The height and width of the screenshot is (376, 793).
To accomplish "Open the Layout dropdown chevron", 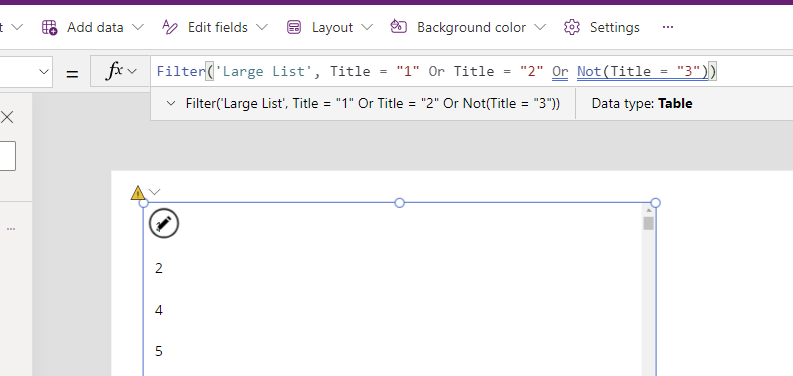I will pyautogui.click(x=367, y=27).
